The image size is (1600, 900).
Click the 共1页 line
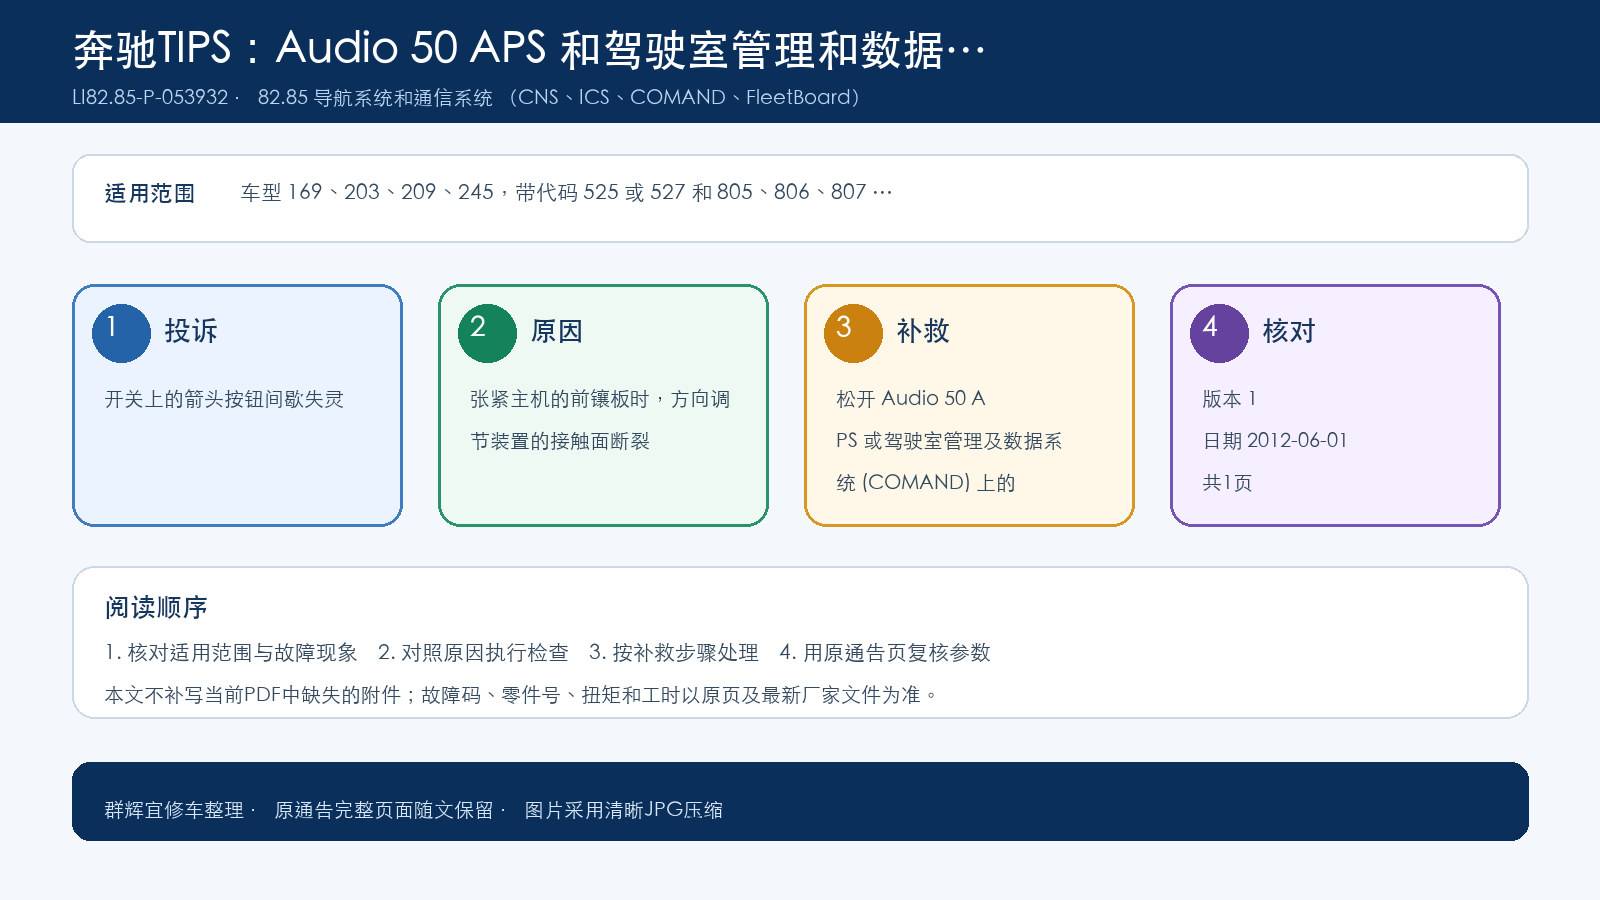[1227, 483]
